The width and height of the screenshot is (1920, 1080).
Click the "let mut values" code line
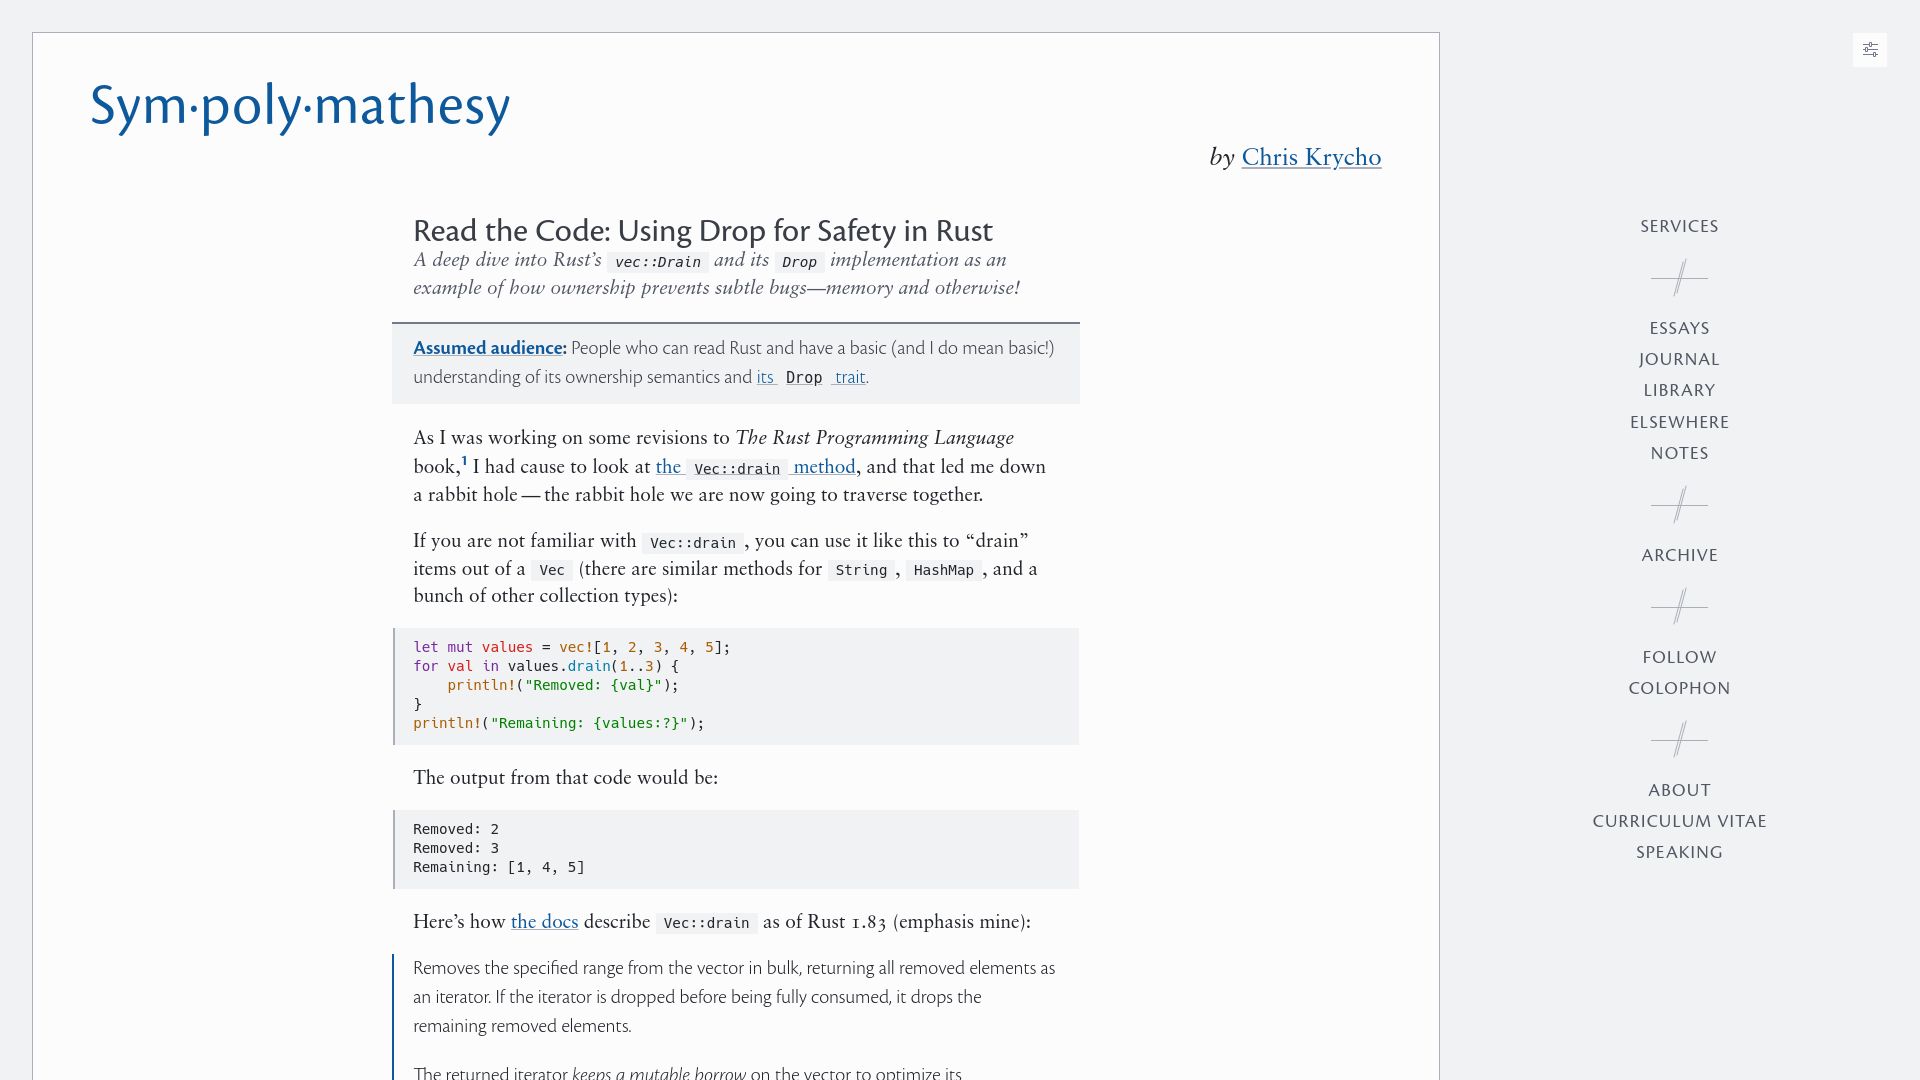pyautogui.click(x=572, y=647)
